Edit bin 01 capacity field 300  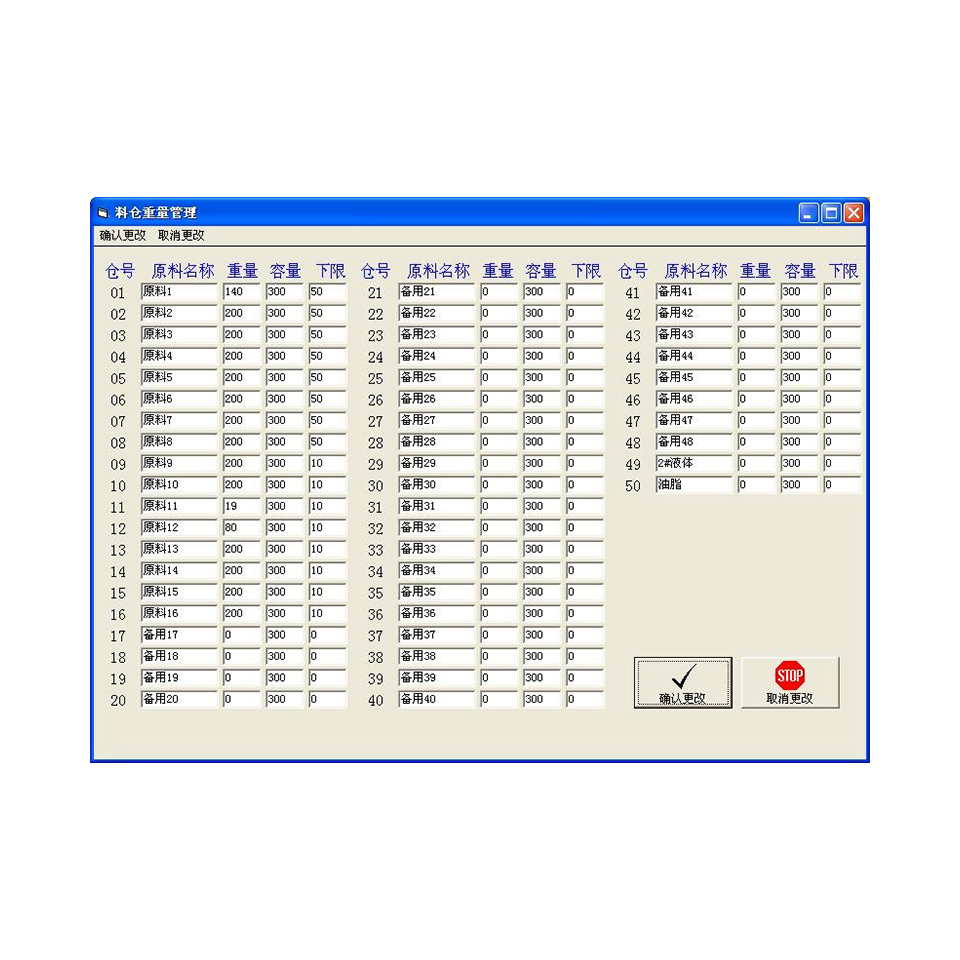pos(285,292)
